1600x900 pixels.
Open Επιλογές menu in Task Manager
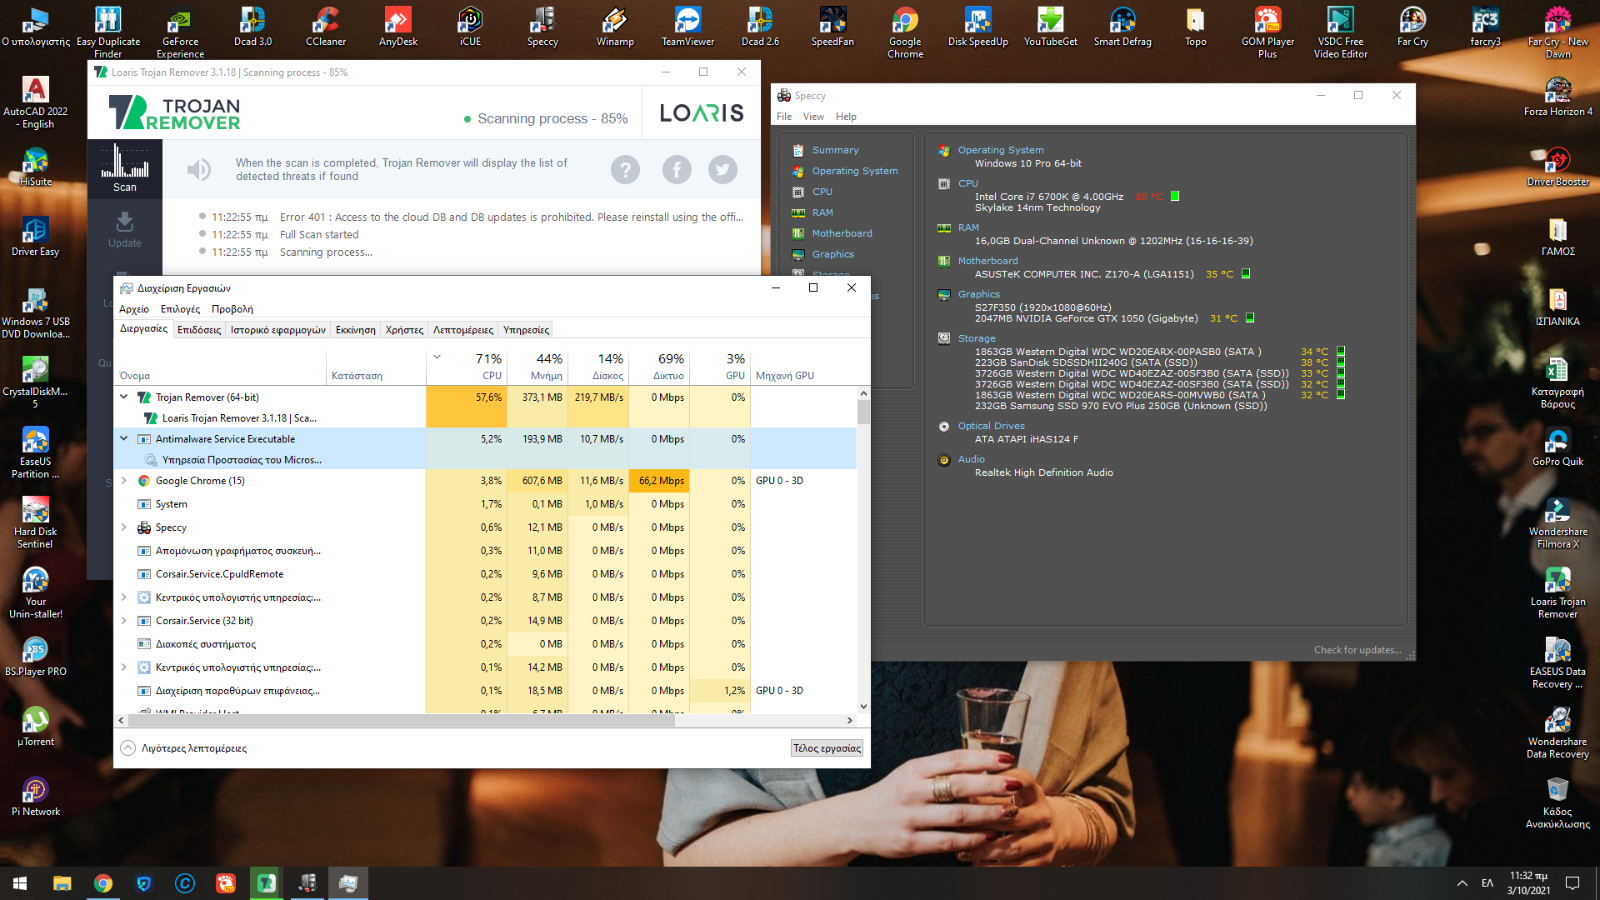(x=180, y=310)
